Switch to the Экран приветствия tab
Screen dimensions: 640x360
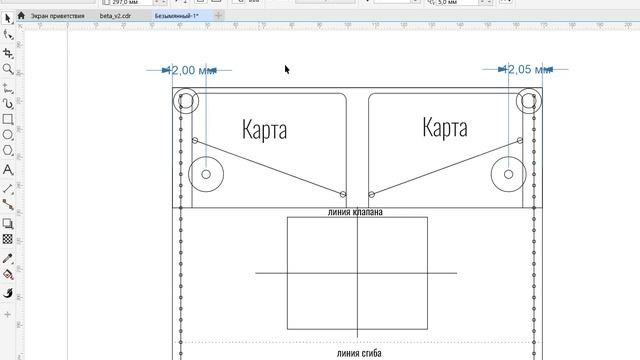[58, 16]
